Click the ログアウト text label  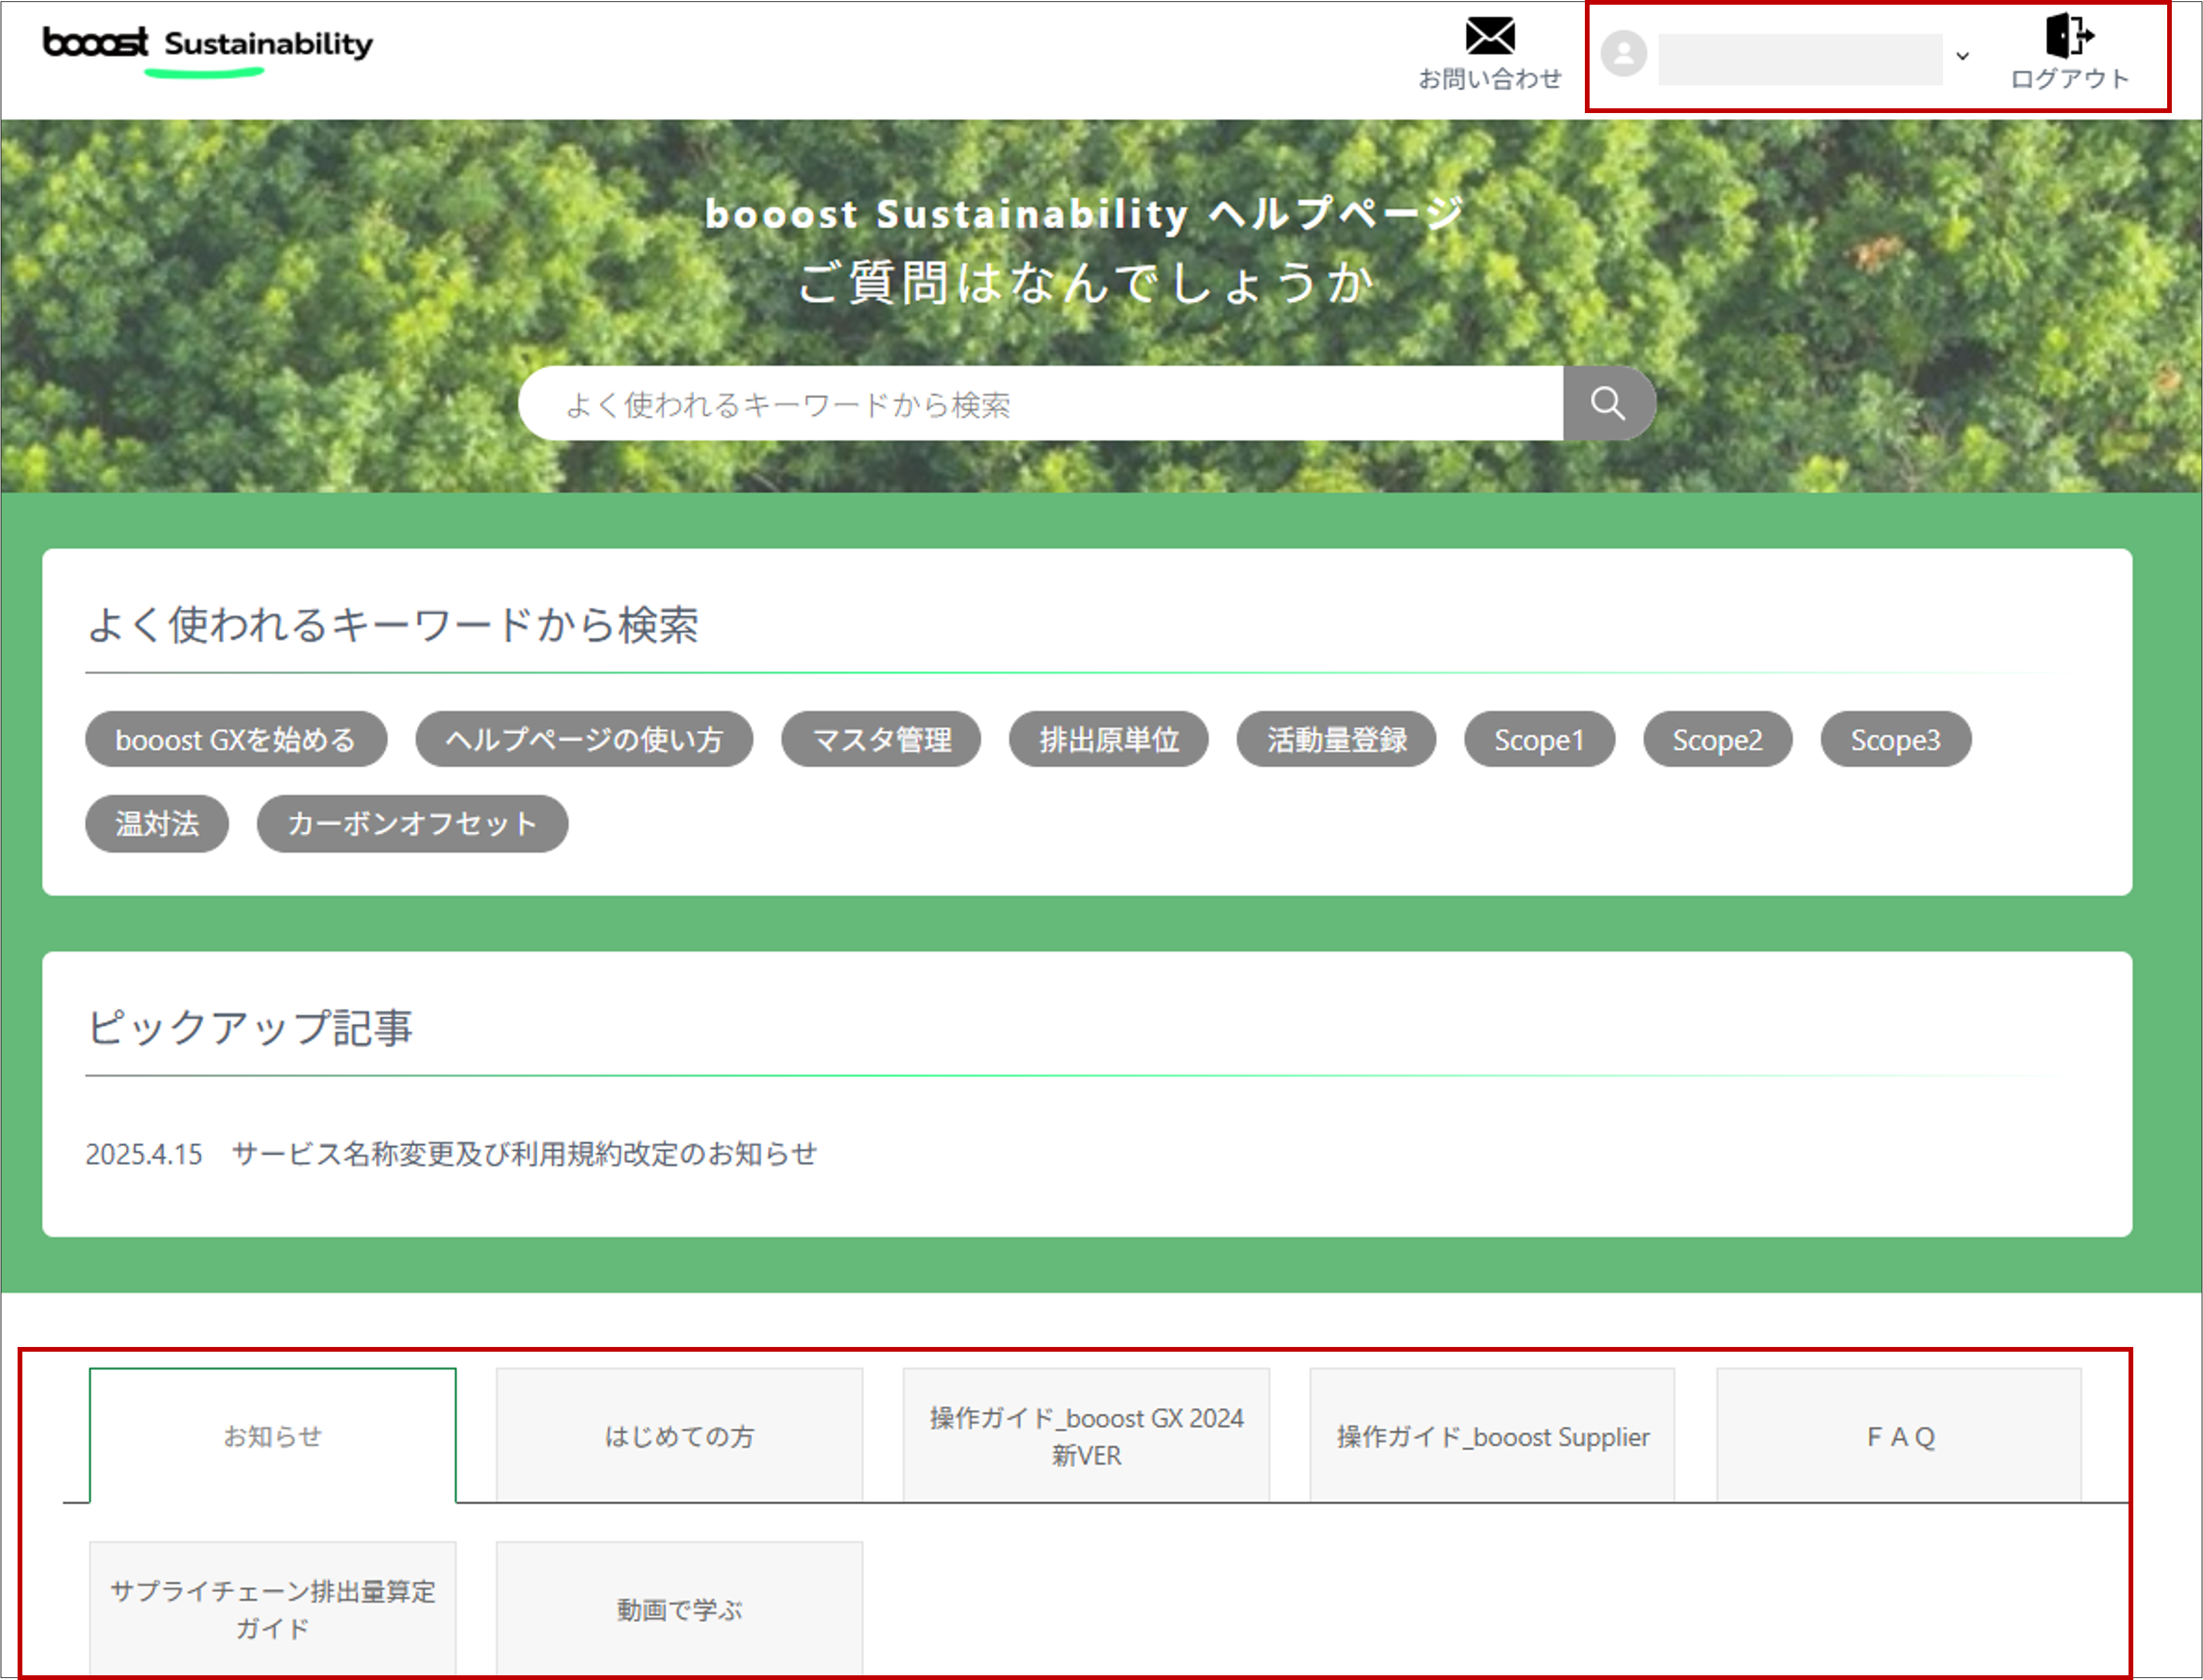click(2070, 79)
